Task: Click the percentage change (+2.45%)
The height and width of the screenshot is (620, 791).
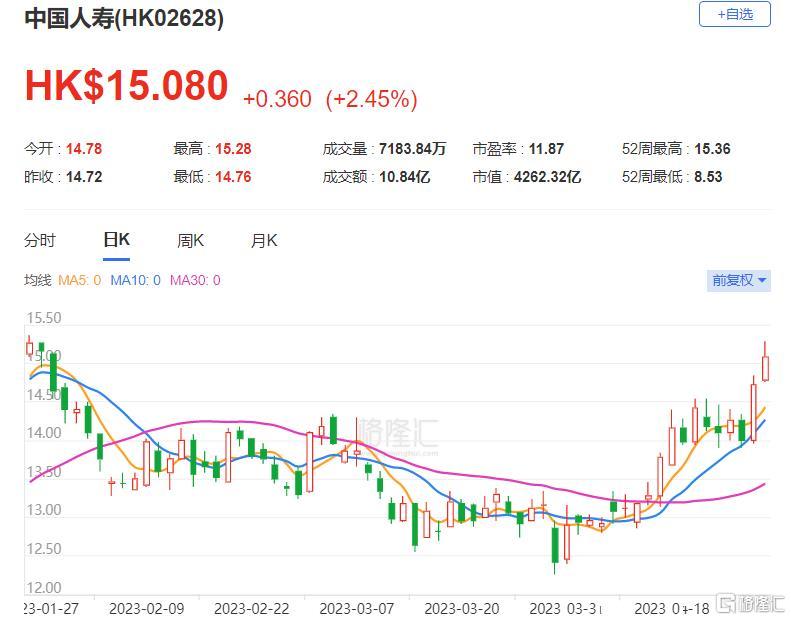Action: 372,99
